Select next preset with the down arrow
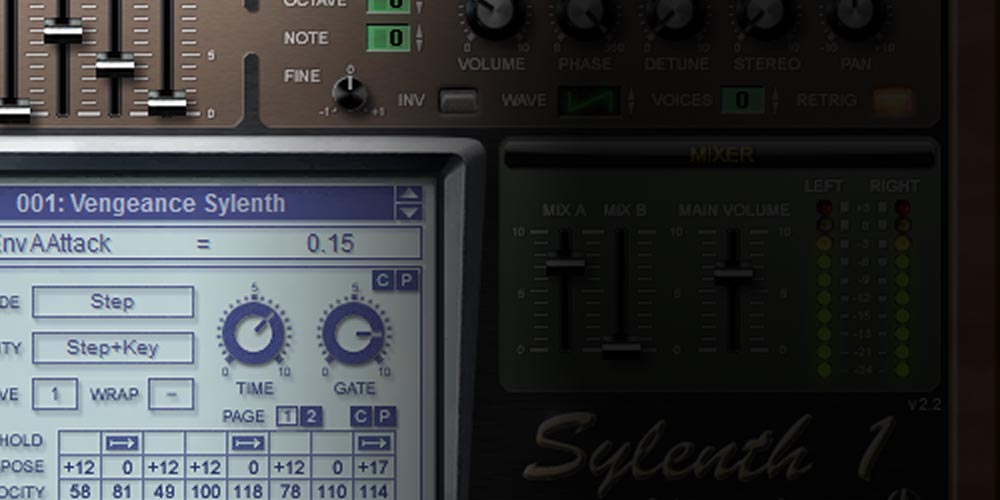Screen dimensions: 1000x500 pos(408,212)
